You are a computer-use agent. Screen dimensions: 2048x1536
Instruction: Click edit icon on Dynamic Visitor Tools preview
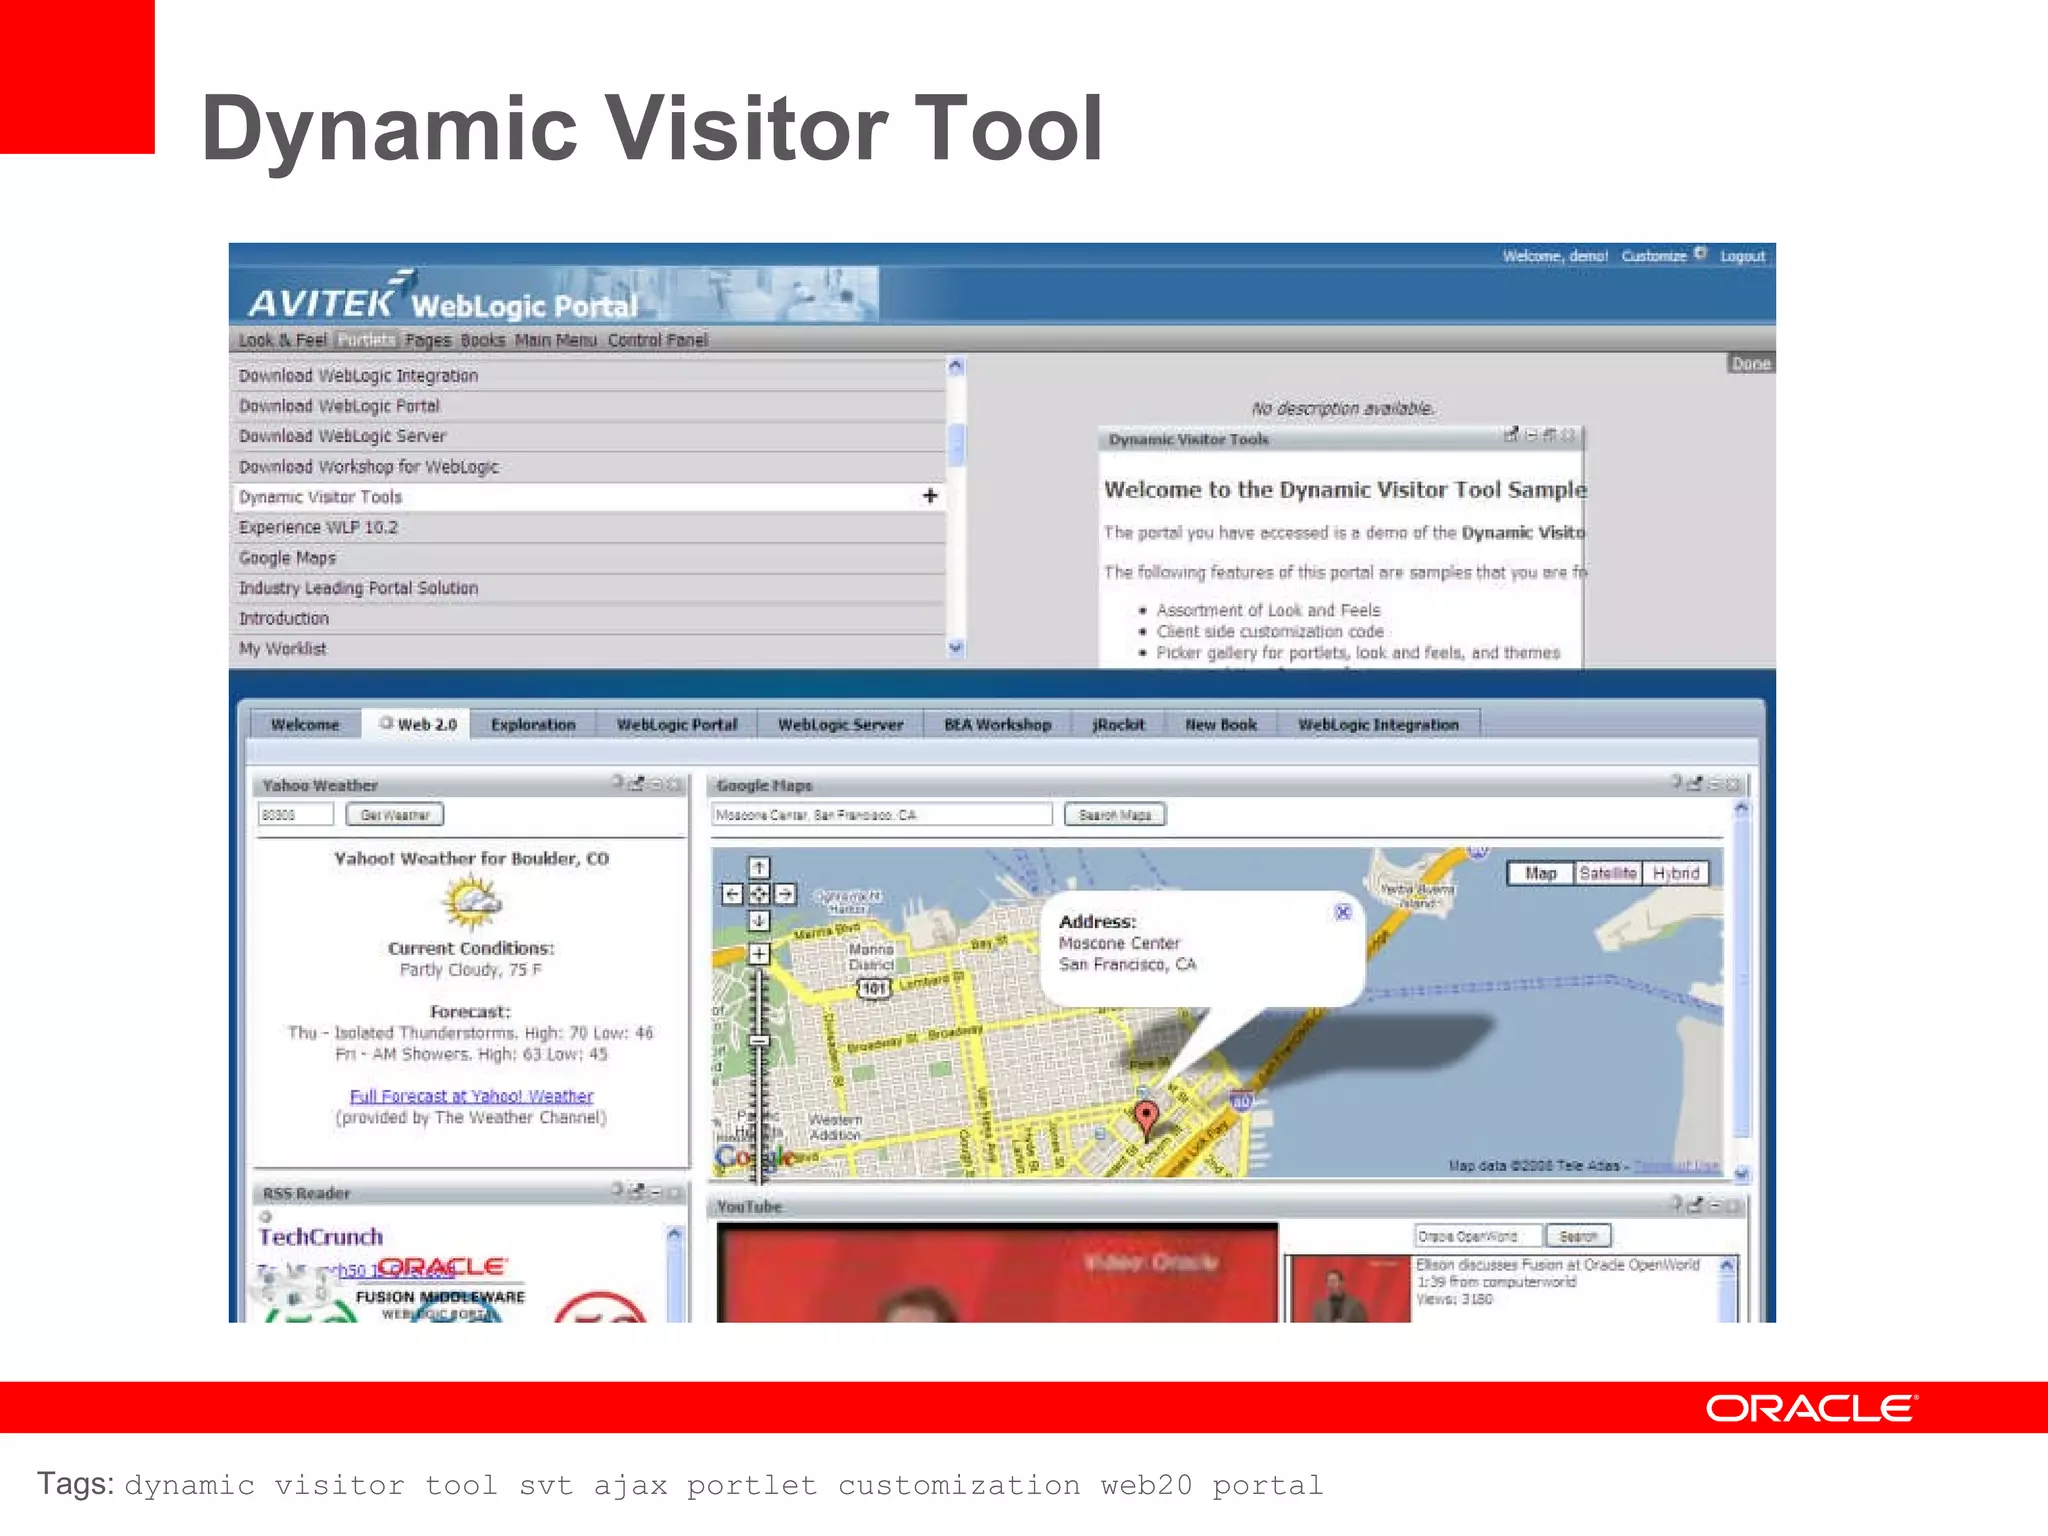click(x=1511, y=434)
